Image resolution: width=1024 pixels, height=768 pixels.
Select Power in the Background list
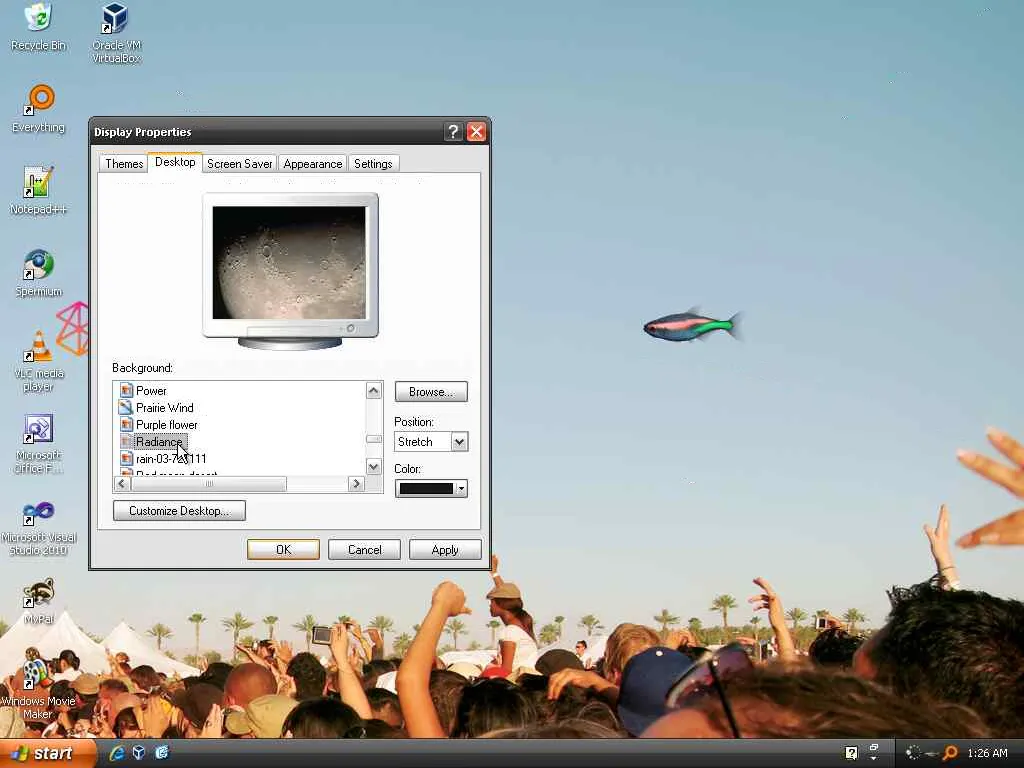click(x=151, y=391)
